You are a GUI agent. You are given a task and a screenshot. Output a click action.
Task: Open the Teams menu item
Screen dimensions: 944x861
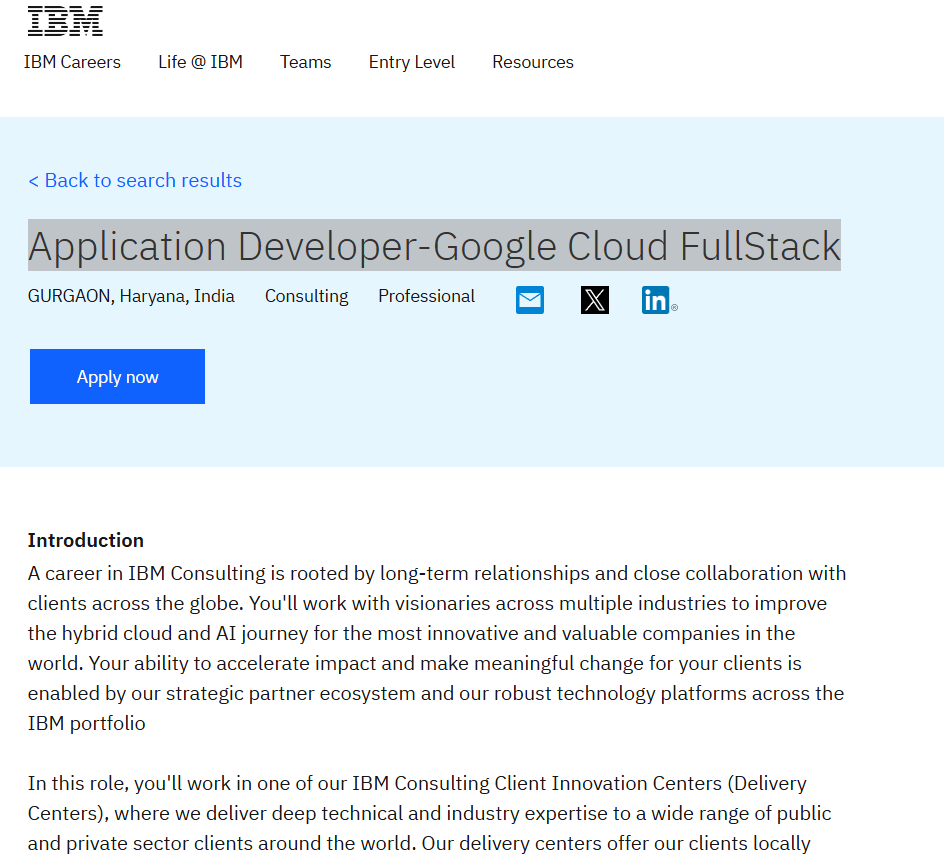(305, 62)
